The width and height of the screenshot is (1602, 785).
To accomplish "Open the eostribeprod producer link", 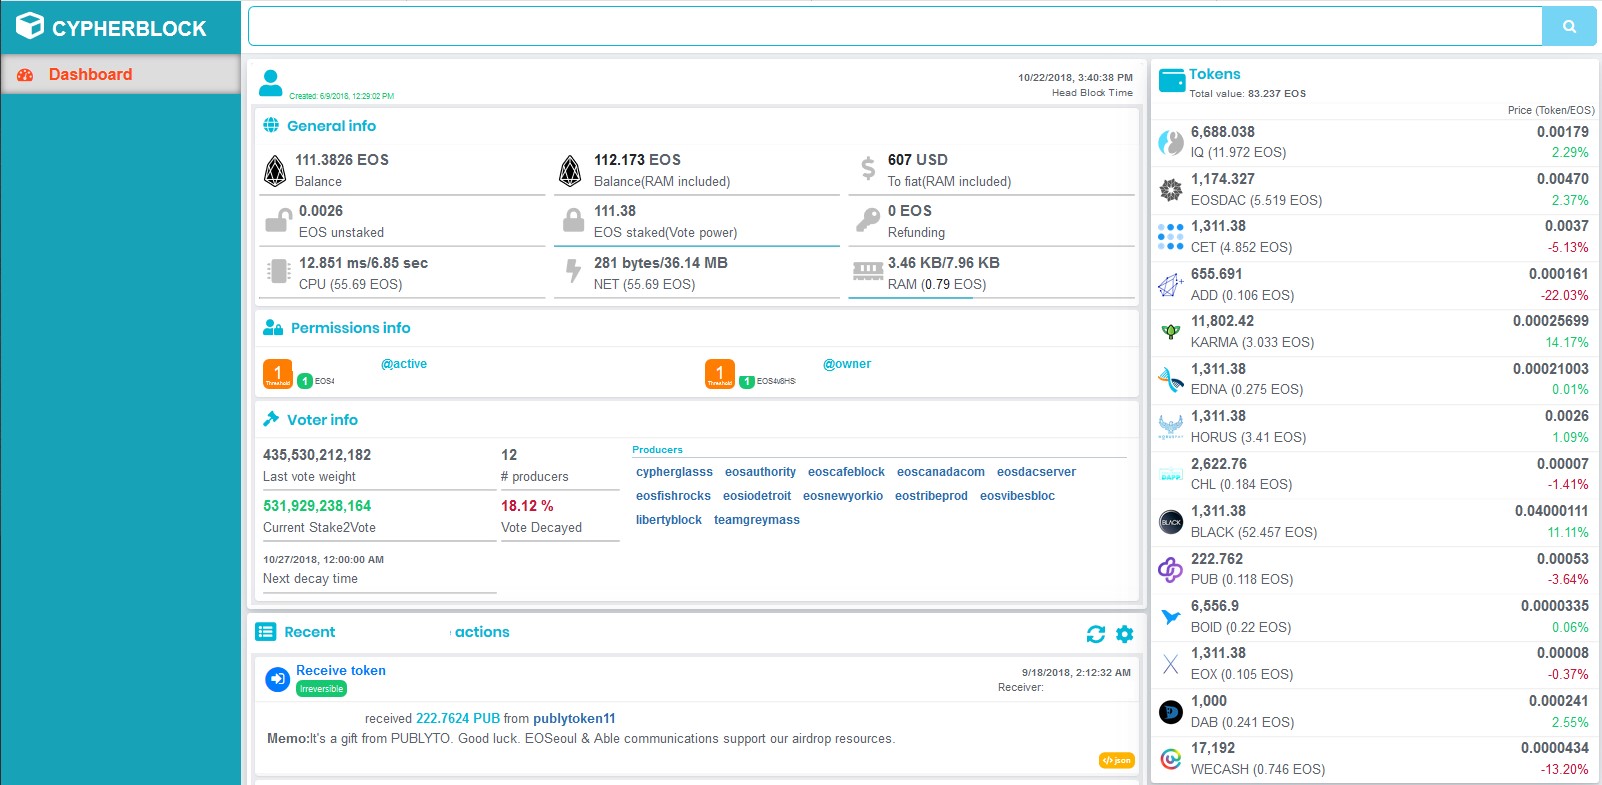I will [931, 496].
